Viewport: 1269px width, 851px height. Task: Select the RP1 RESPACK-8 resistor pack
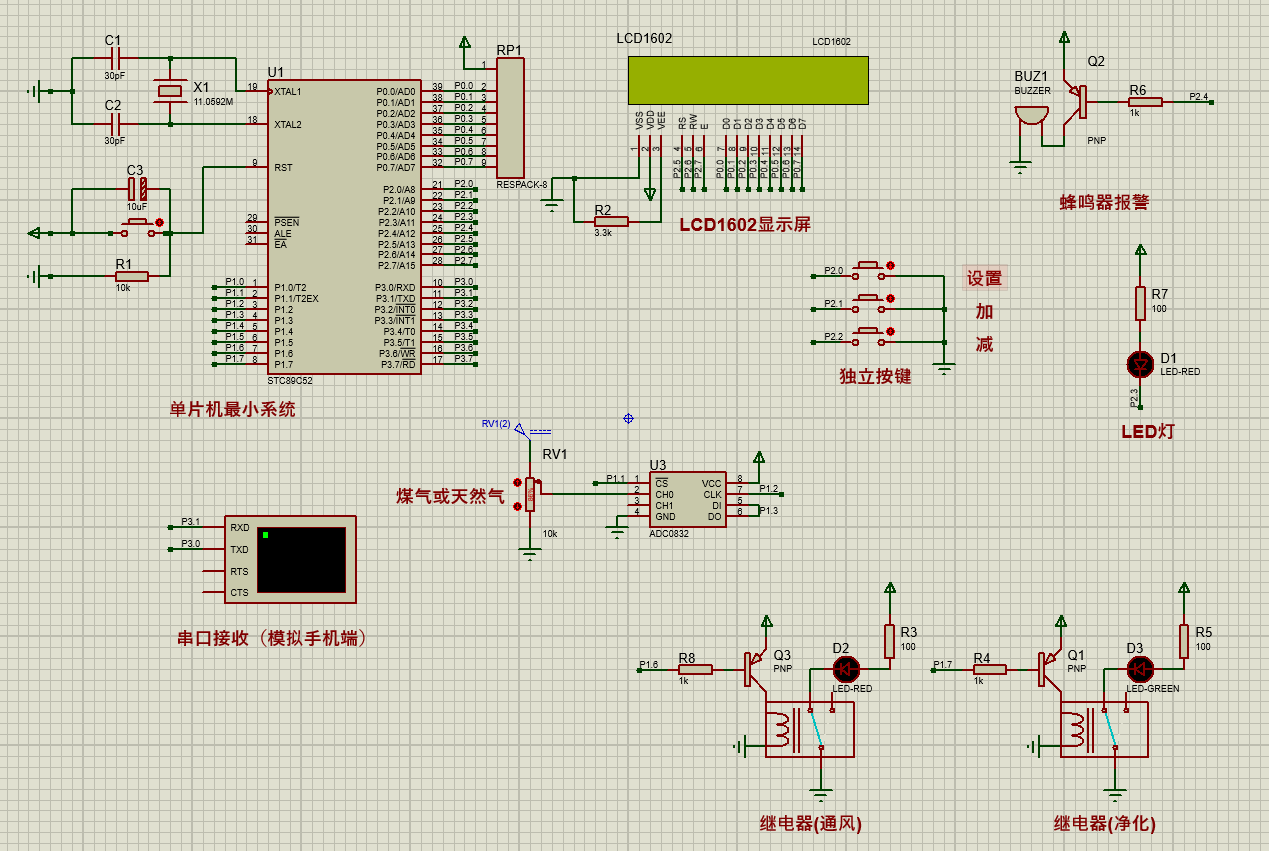[x=510, y=117]
